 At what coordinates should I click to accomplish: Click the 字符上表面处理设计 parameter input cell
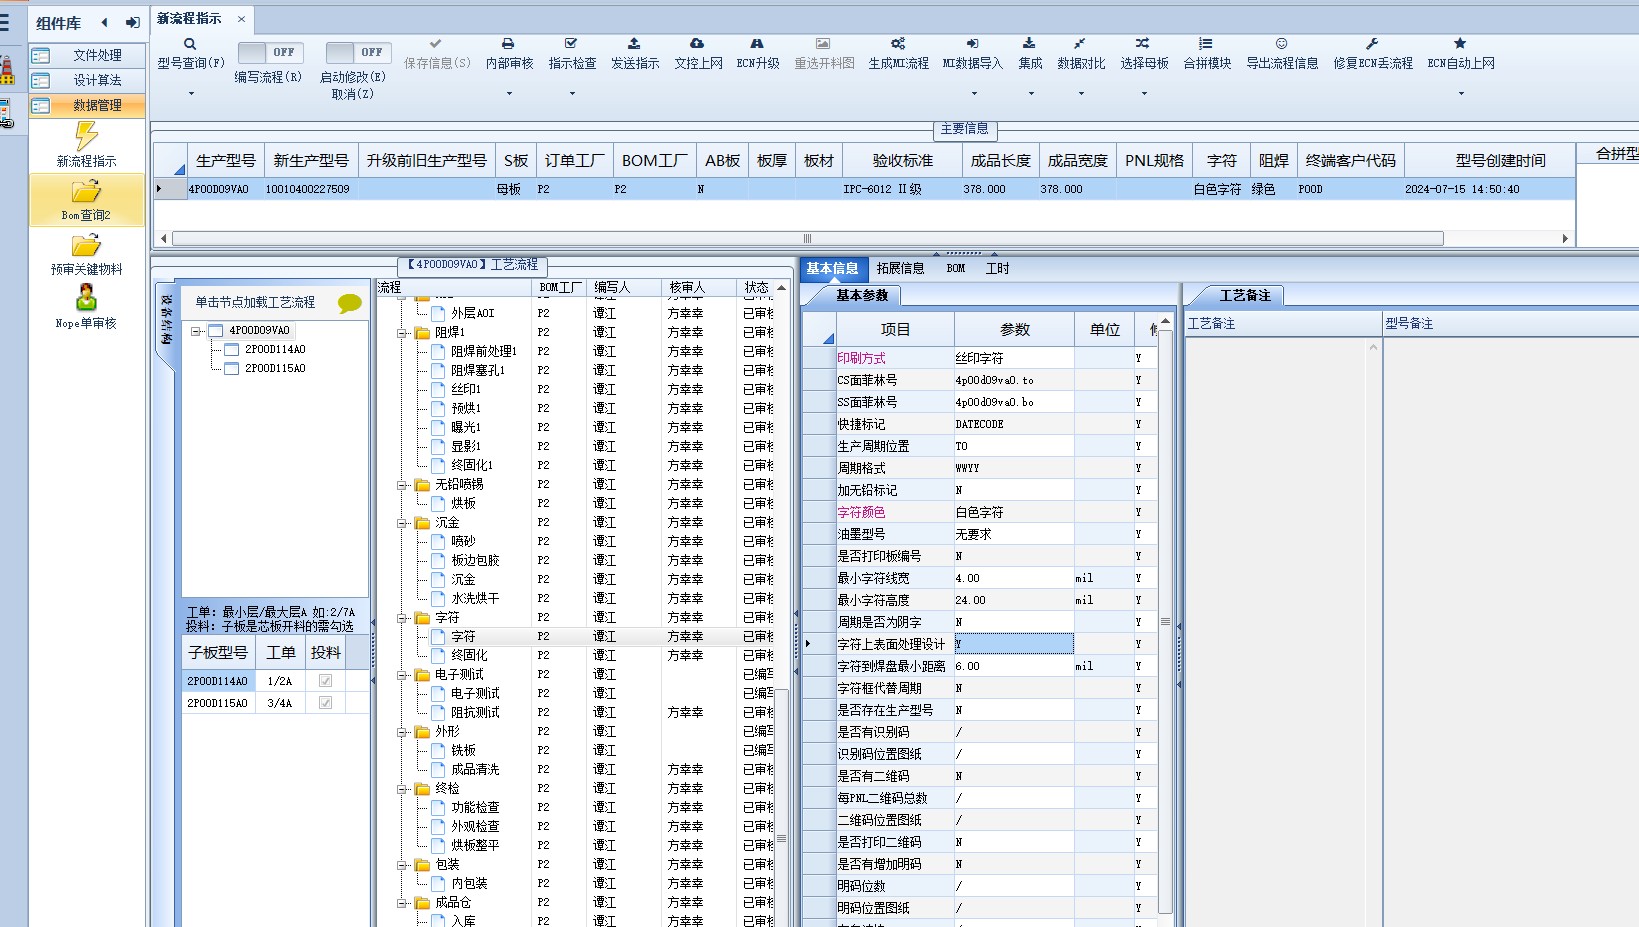(x=1013, y=644)
